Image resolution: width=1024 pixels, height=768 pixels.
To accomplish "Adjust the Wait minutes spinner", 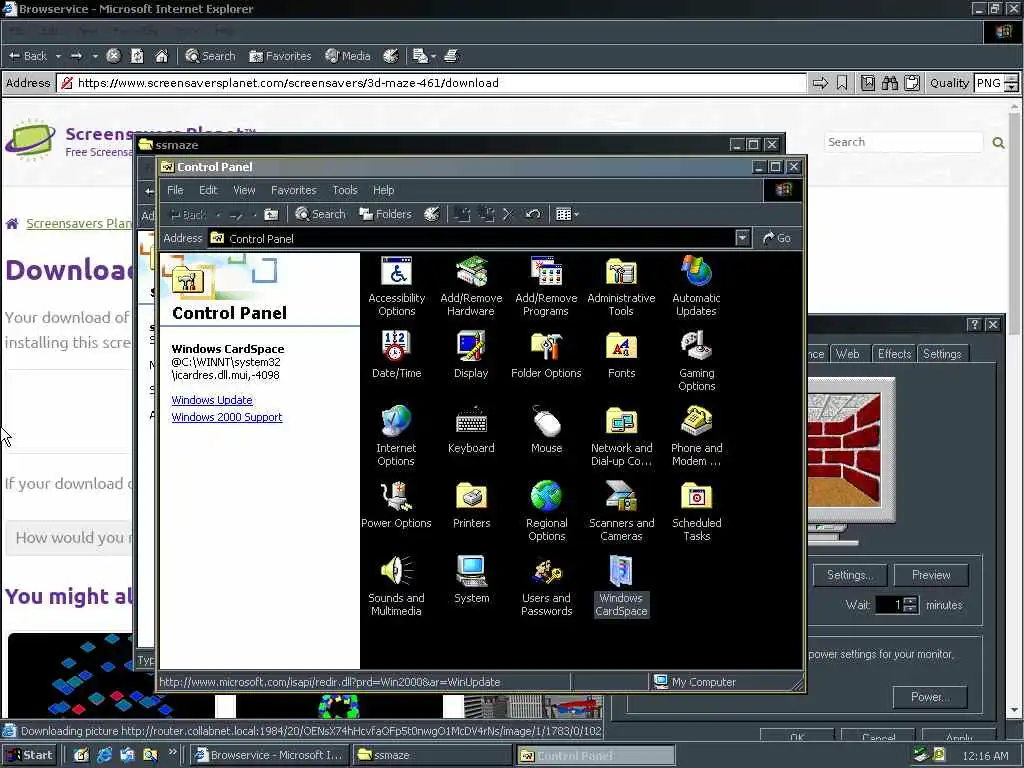I will point(911,605).
